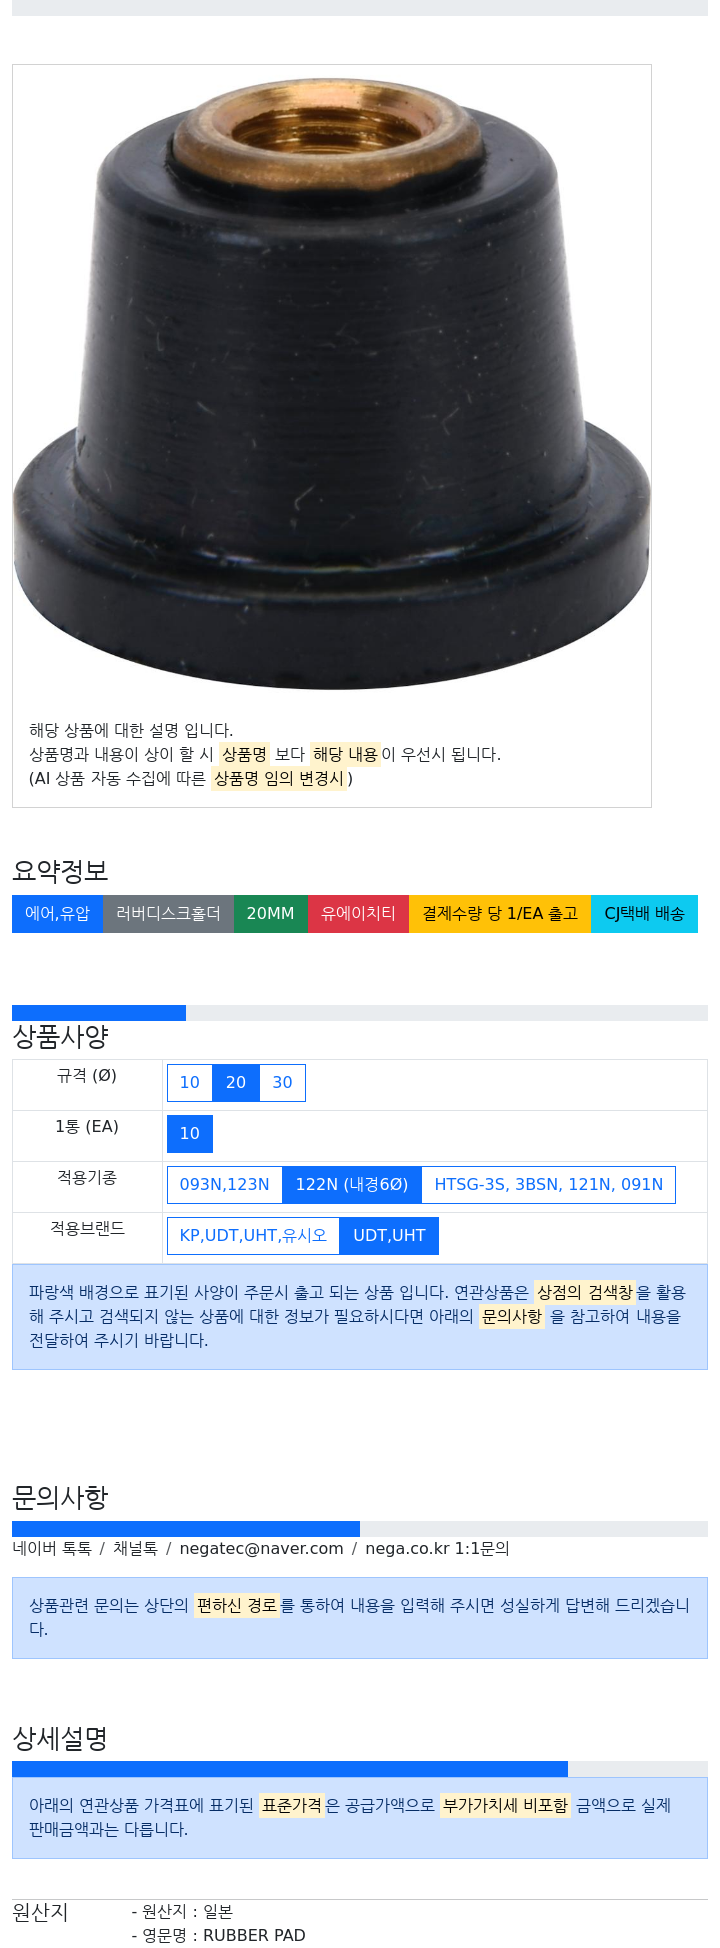Select the 093N,123N applicable model
Image resolution: width=720 pixels, height=1948 pixels.
pyautogui.click(x=224, y=1185)
